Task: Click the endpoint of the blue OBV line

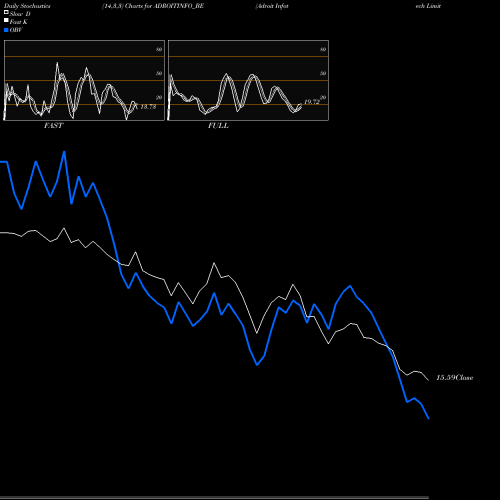Action: pos(429,418)
